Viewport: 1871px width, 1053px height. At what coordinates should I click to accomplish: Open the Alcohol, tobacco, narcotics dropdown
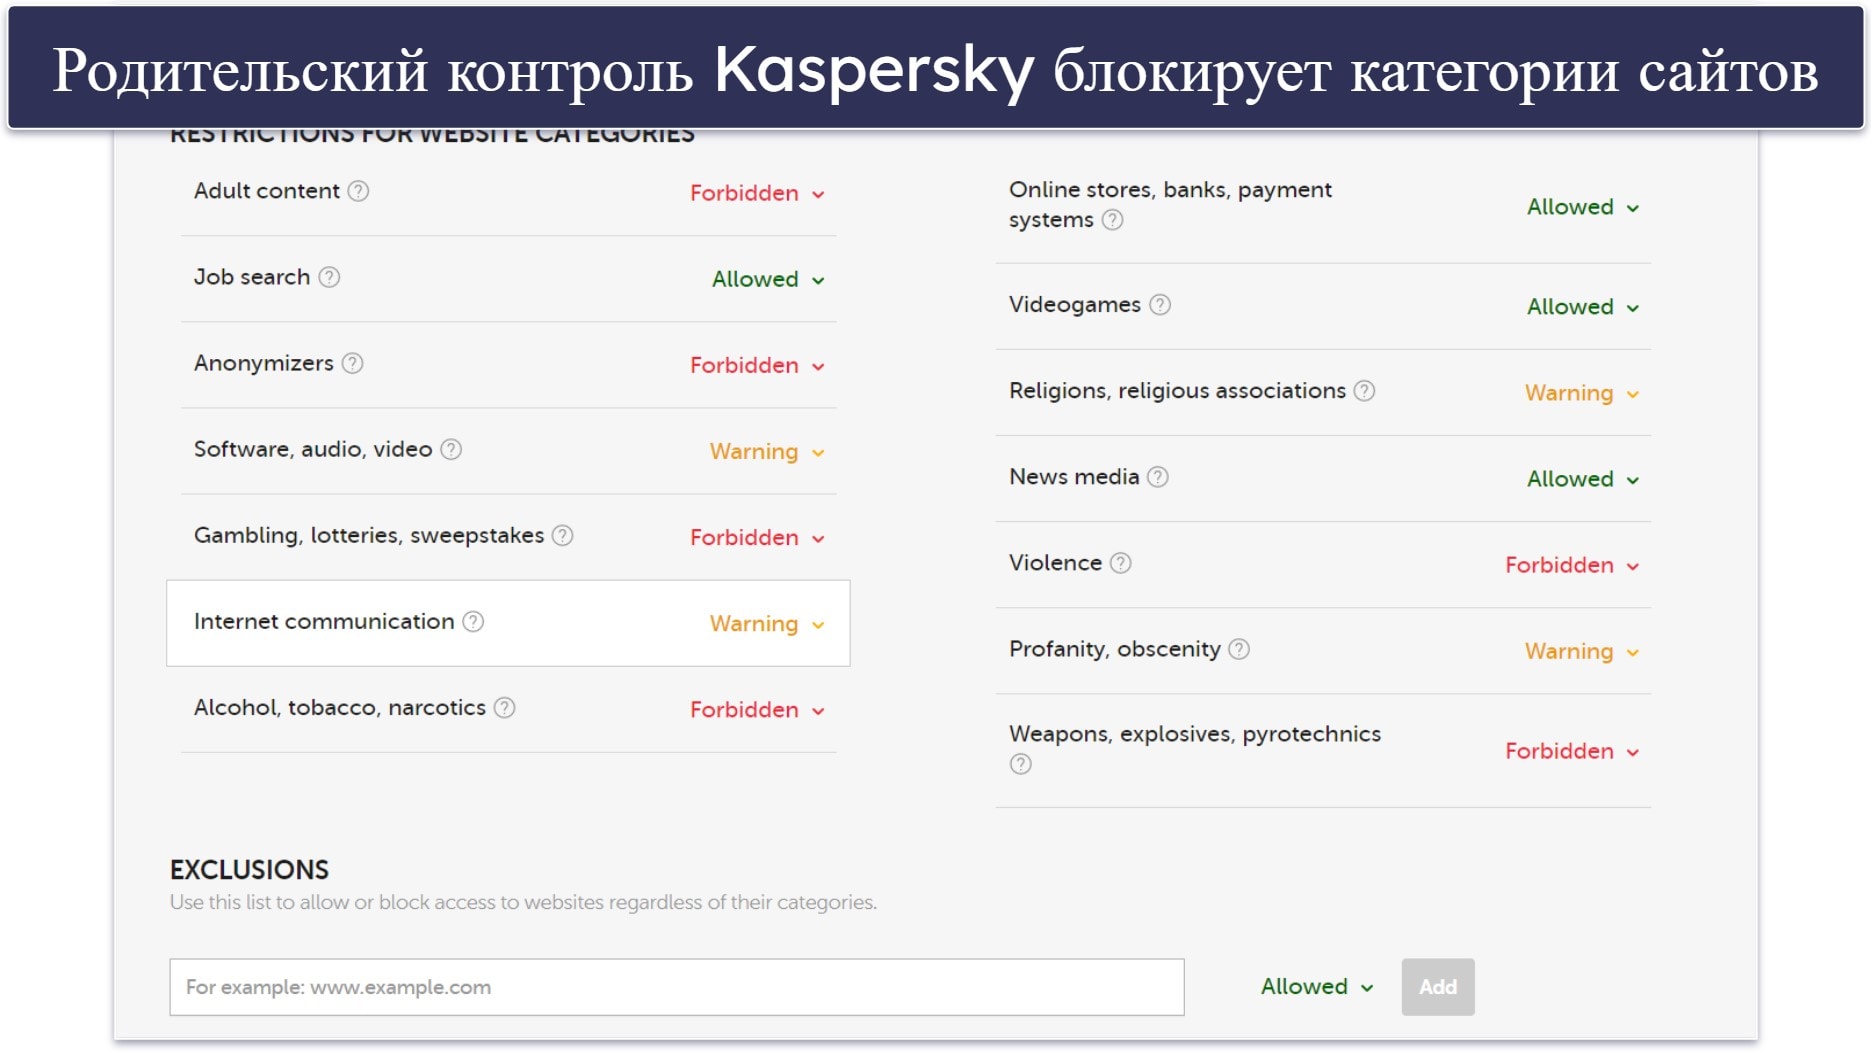coord(757,709)
